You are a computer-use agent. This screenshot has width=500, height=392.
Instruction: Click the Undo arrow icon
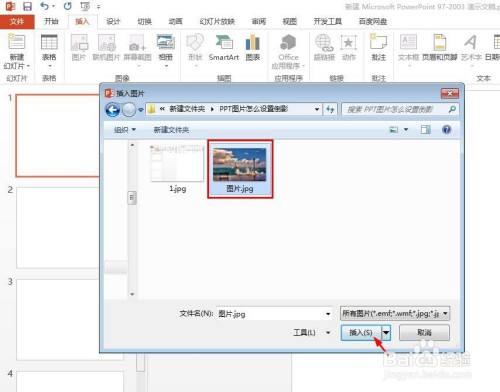[x=44, y=6]
